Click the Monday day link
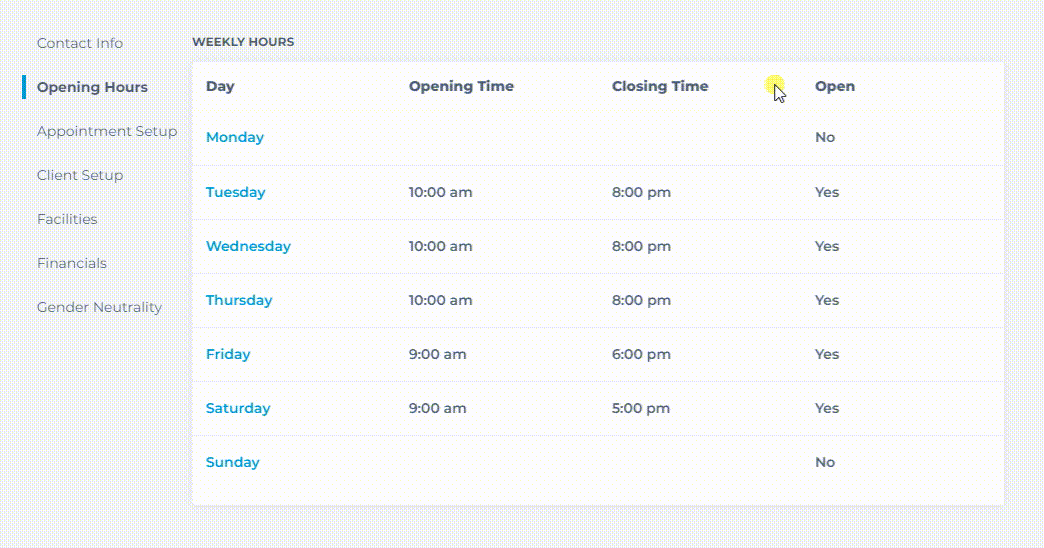 tap(234, 137)
